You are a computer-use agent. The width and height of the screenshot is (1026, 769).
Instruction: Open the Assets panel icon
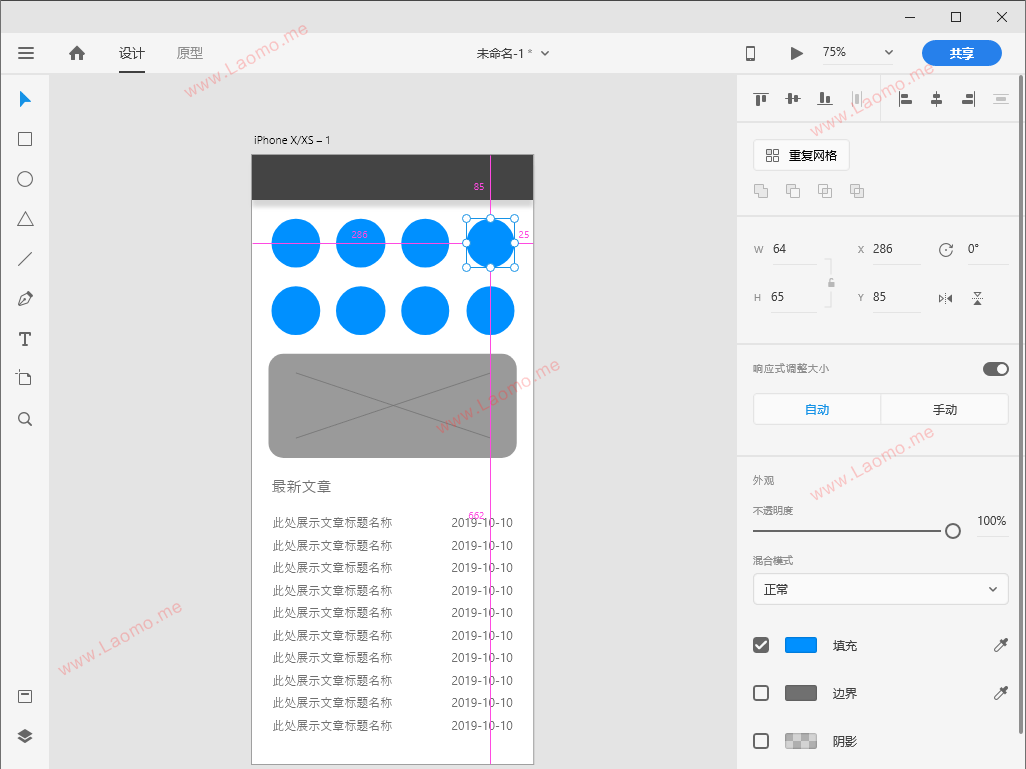click(25, 696)
